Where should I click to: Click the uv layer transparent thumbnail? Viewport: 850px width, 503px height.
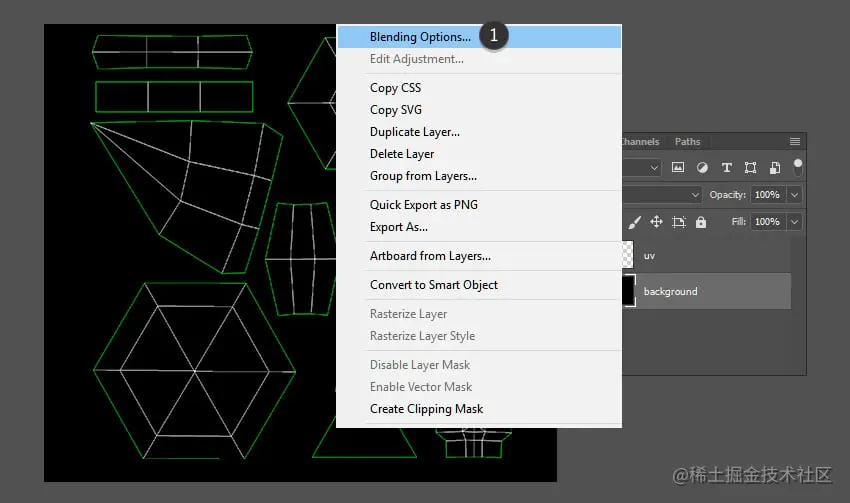627,254
